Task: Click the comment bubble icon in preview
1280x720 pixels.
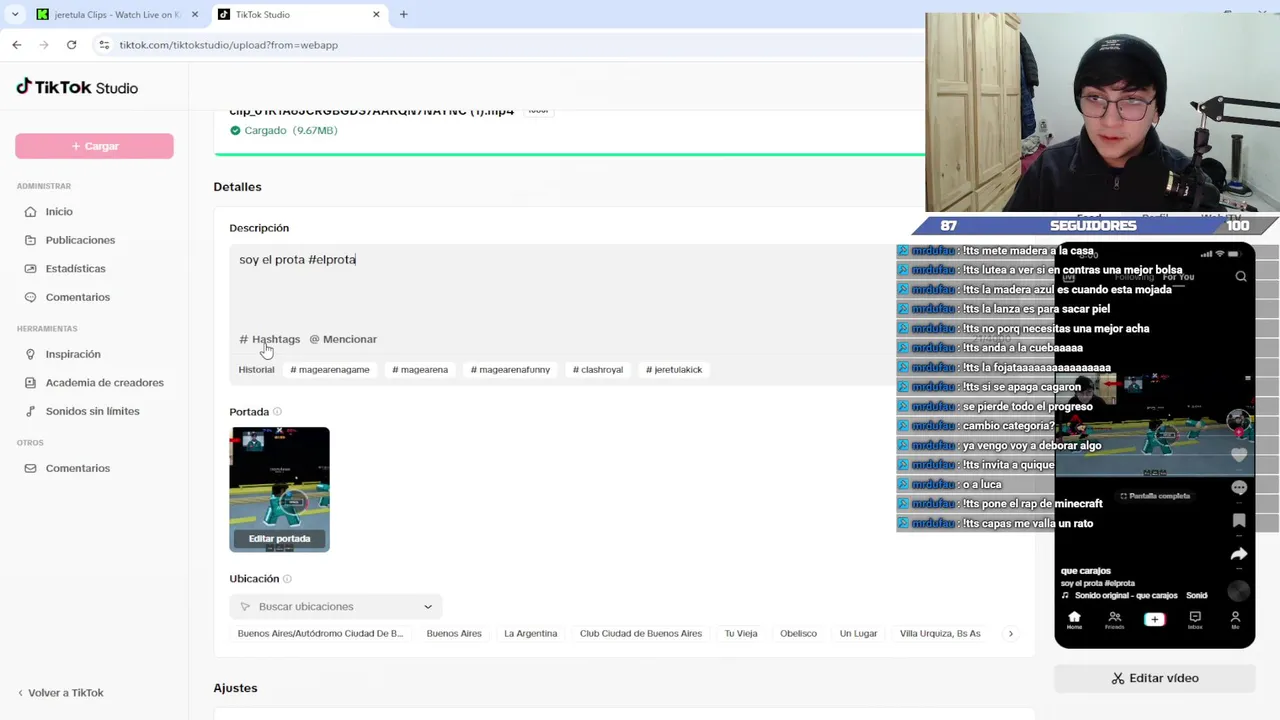Action: 1239,488
